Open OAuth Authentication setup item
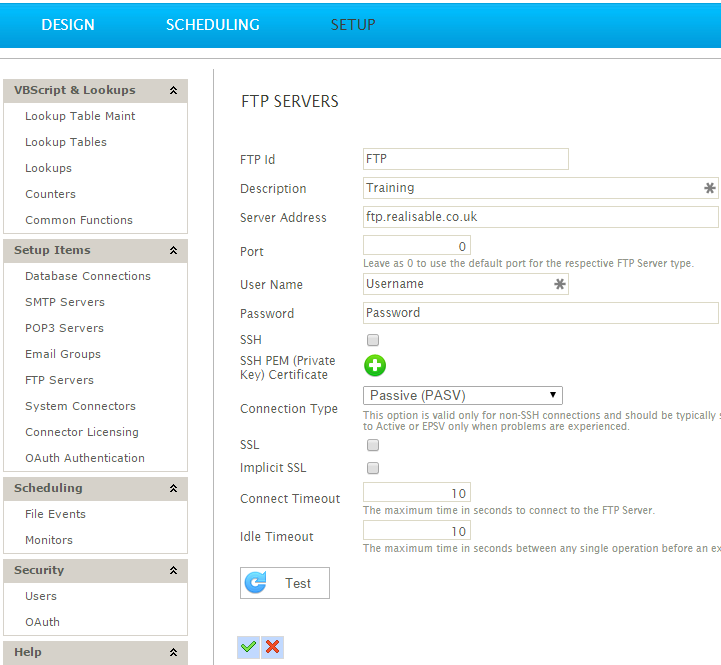The width and height of the screenshot is (721, 665). [x=85, y=458]
